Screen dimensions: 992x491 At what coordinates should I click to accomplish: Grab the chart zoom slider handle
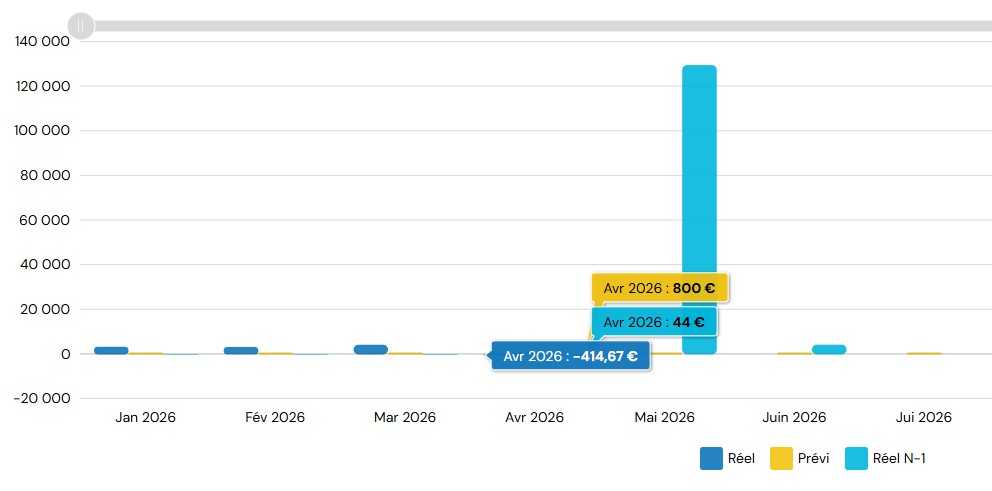(81, 26)
